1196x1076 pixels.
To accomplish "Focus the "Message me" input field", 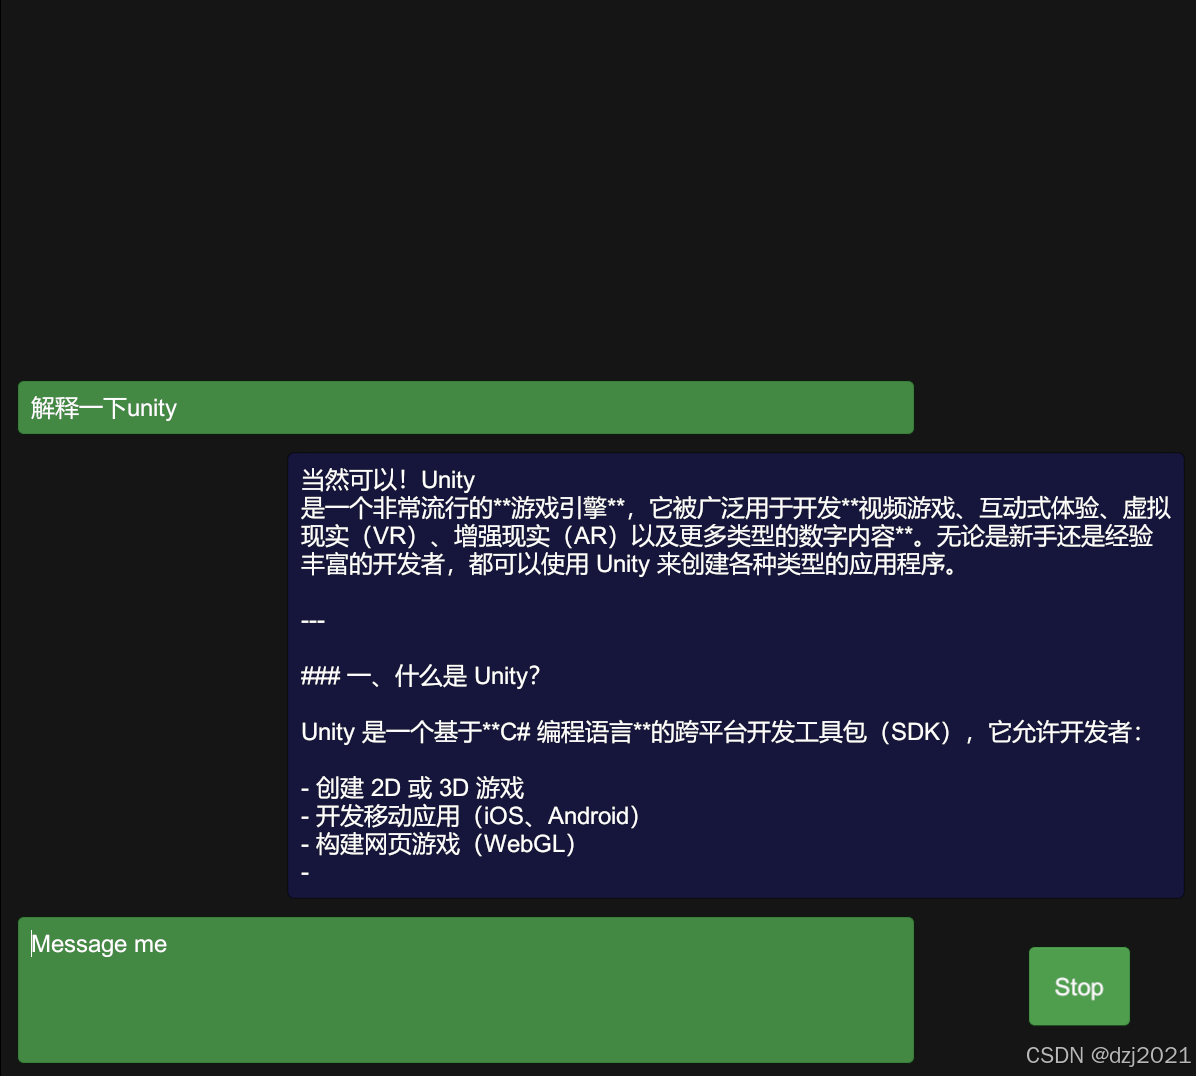I will 466,990.
